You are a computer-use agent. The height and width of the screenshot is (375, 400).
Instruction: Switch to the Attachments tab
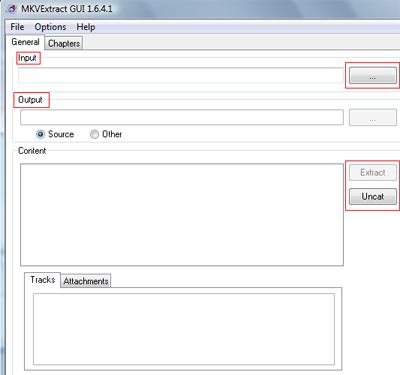[x=86, y=281]
